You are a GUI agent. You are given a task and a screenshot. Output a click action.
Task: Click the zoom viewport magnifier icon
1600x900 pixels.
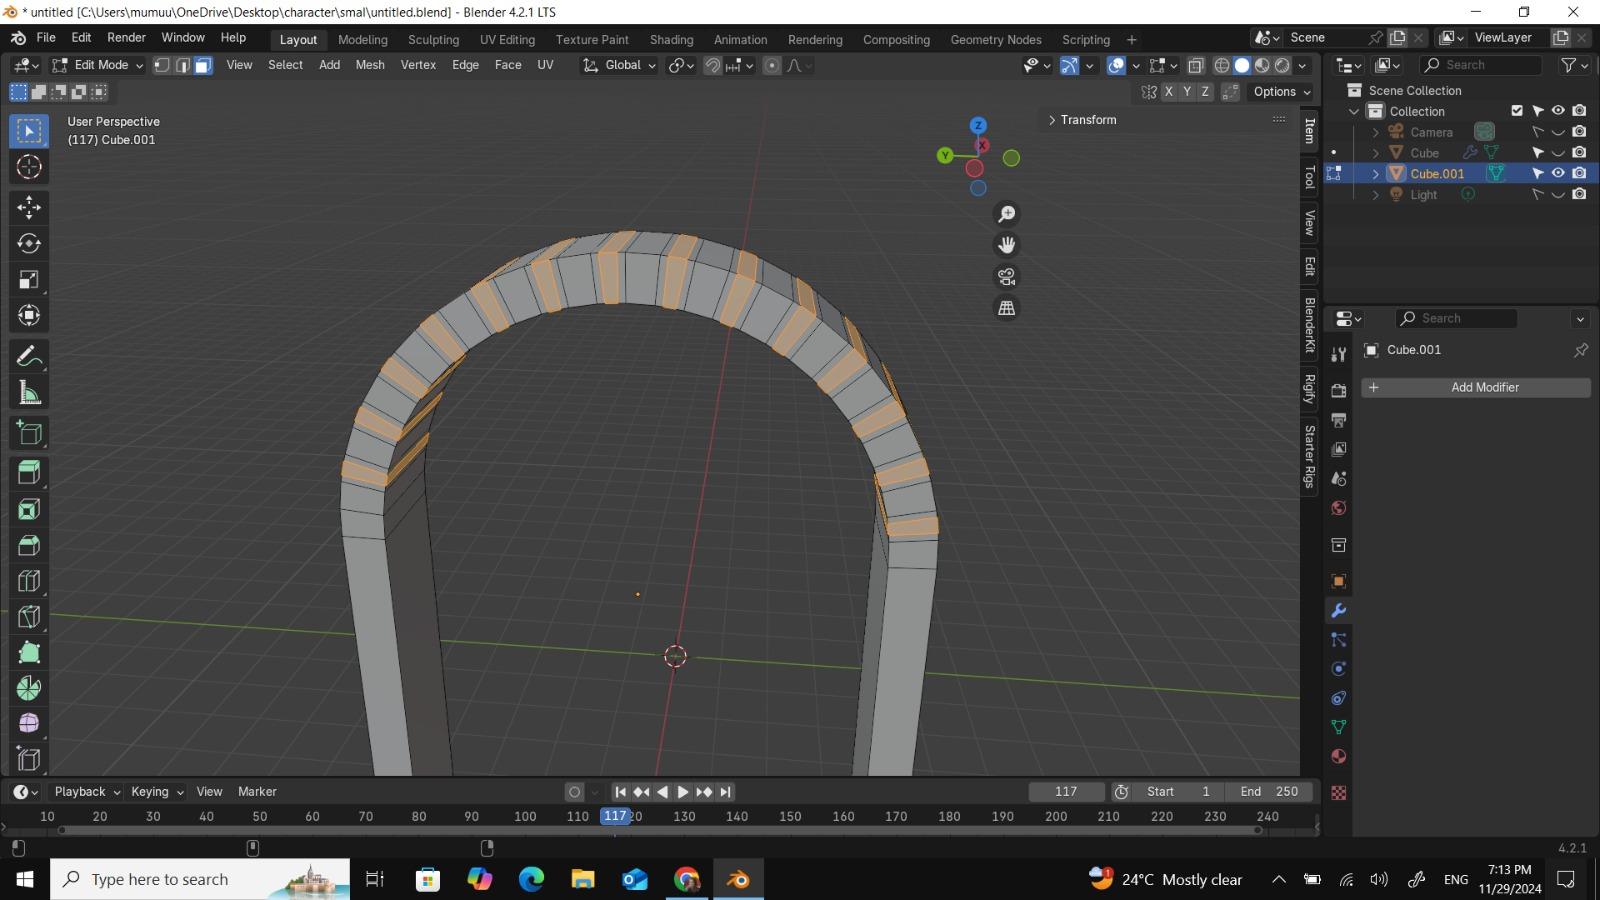[x=1007, y=214]
